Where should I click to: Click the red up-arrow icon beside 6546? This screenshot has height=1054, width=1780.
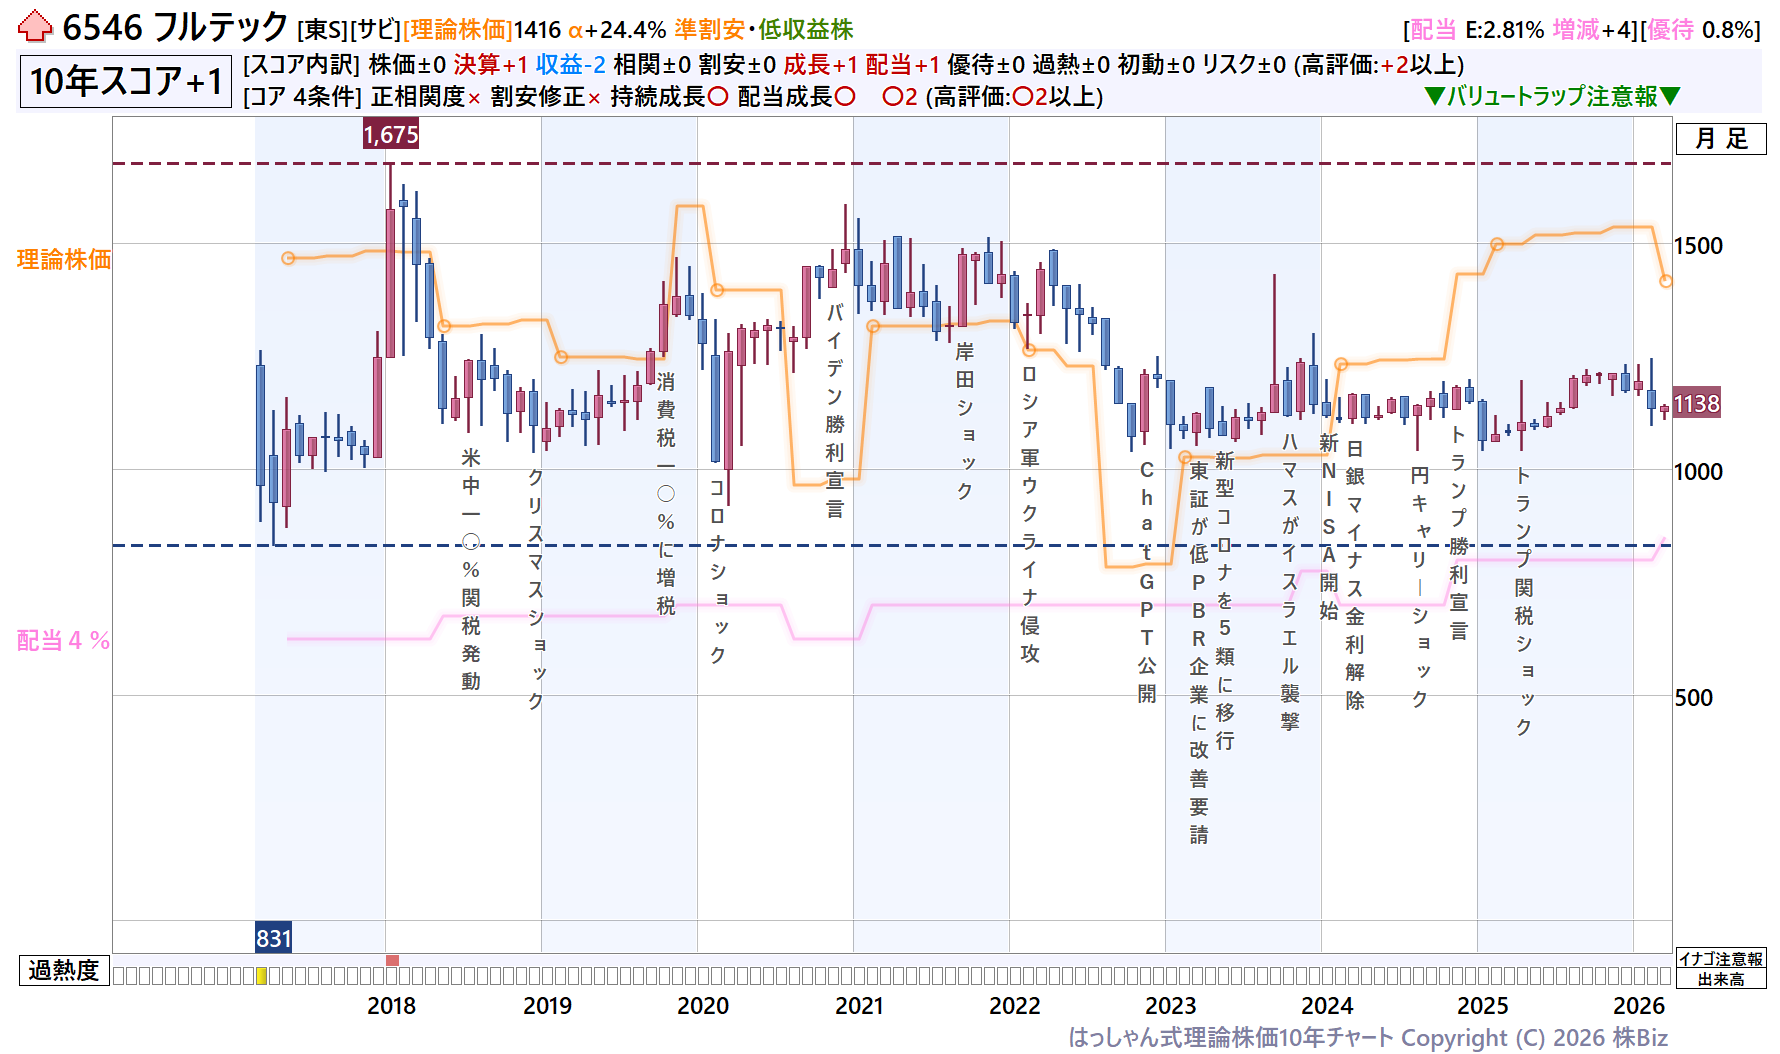pos(35,27)
